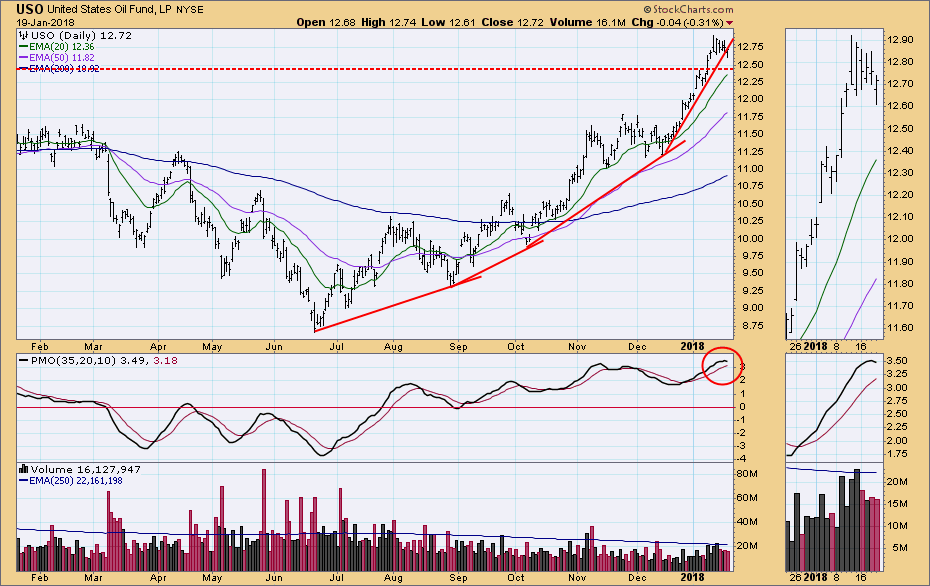Click the 'Close 12.72' value
Viewport: 930px width, 586px height.
pos(513,23)
